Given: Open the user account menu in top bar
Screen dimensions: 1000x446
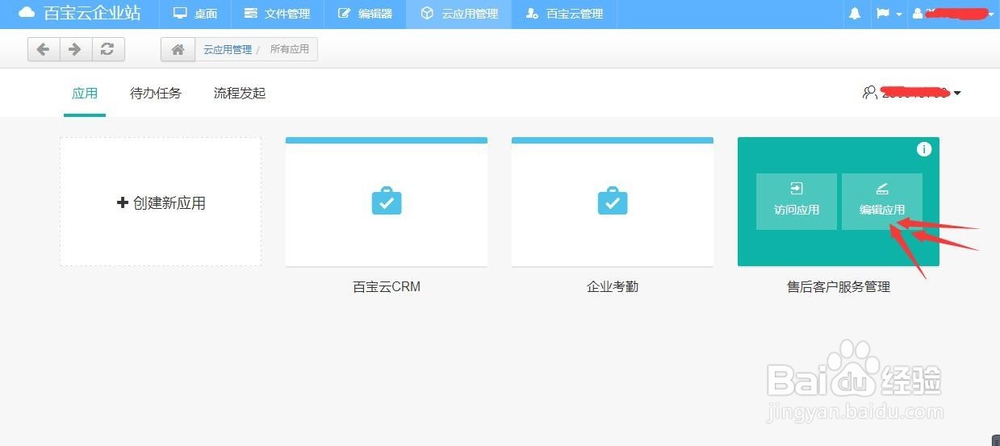Looking at the screenshot, I should [953, 13].
